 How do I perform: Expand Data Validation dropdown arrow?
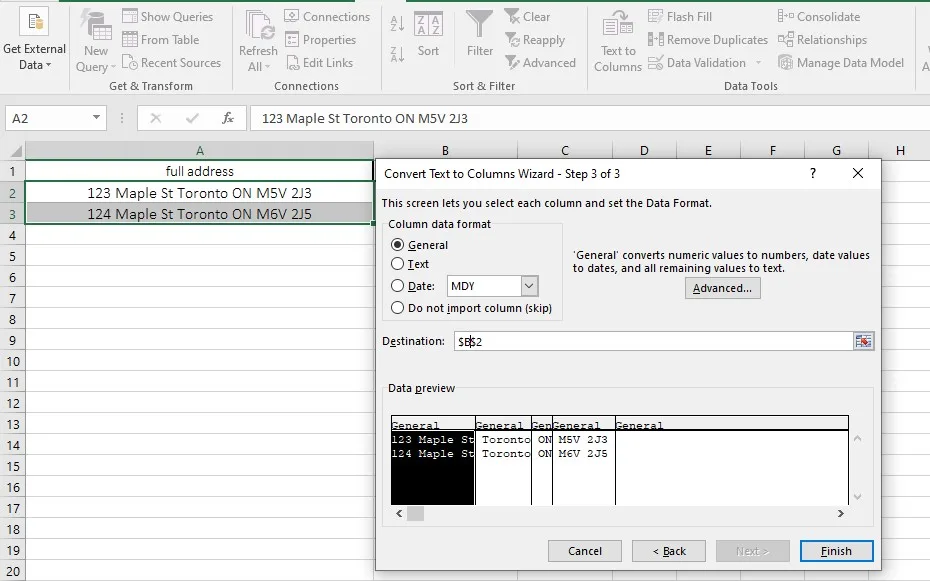(x=758, y=62)
